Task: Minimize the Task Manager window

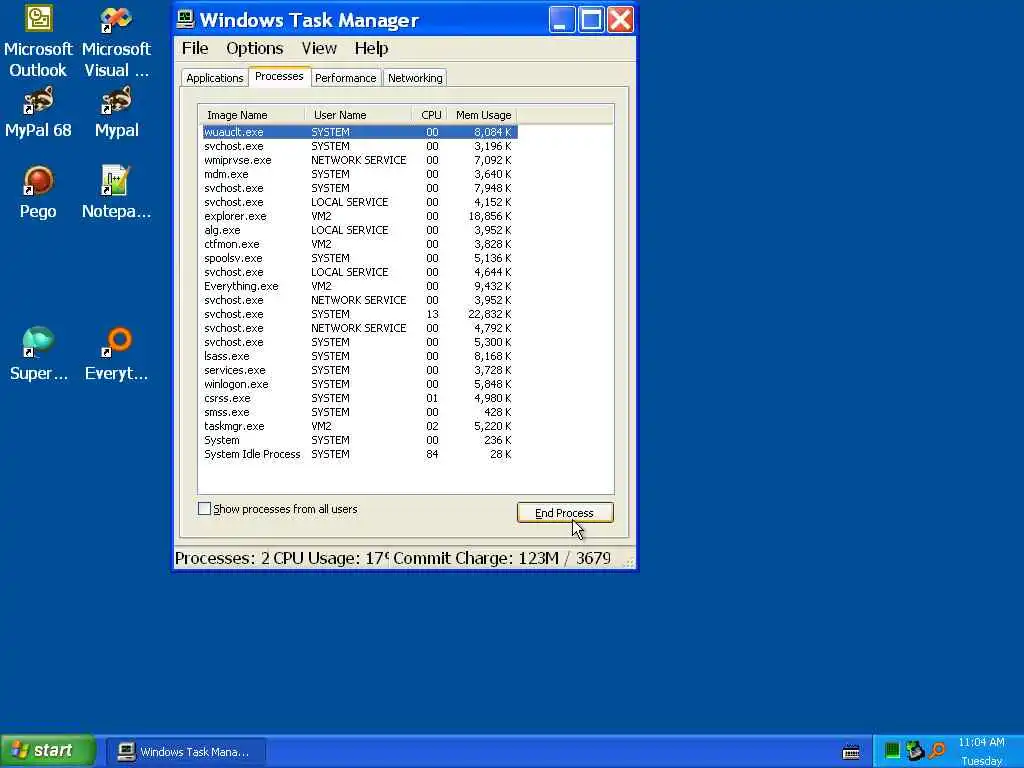Action: tap(561, 19)
